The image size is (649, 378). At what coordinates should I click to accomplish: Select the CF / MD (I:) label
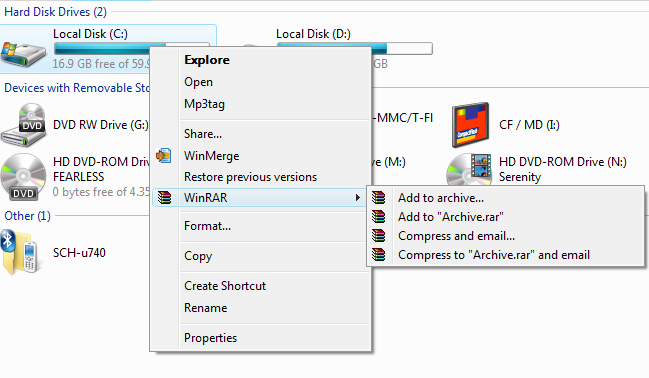[x=529, y=125]
